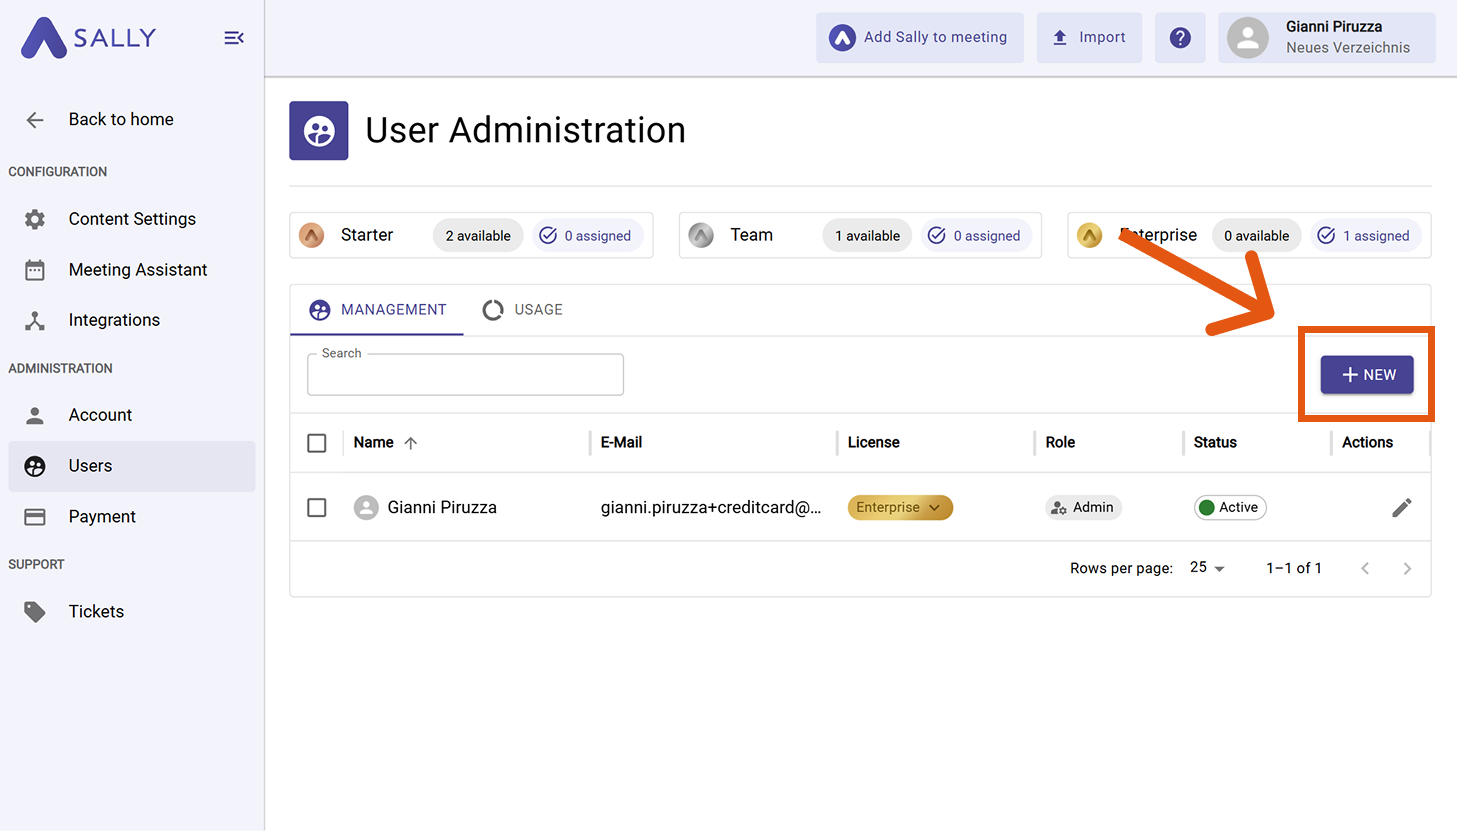Click the Admin role chip
The width and height of the screenshot is (1457, 831).
coord(1083,508)
